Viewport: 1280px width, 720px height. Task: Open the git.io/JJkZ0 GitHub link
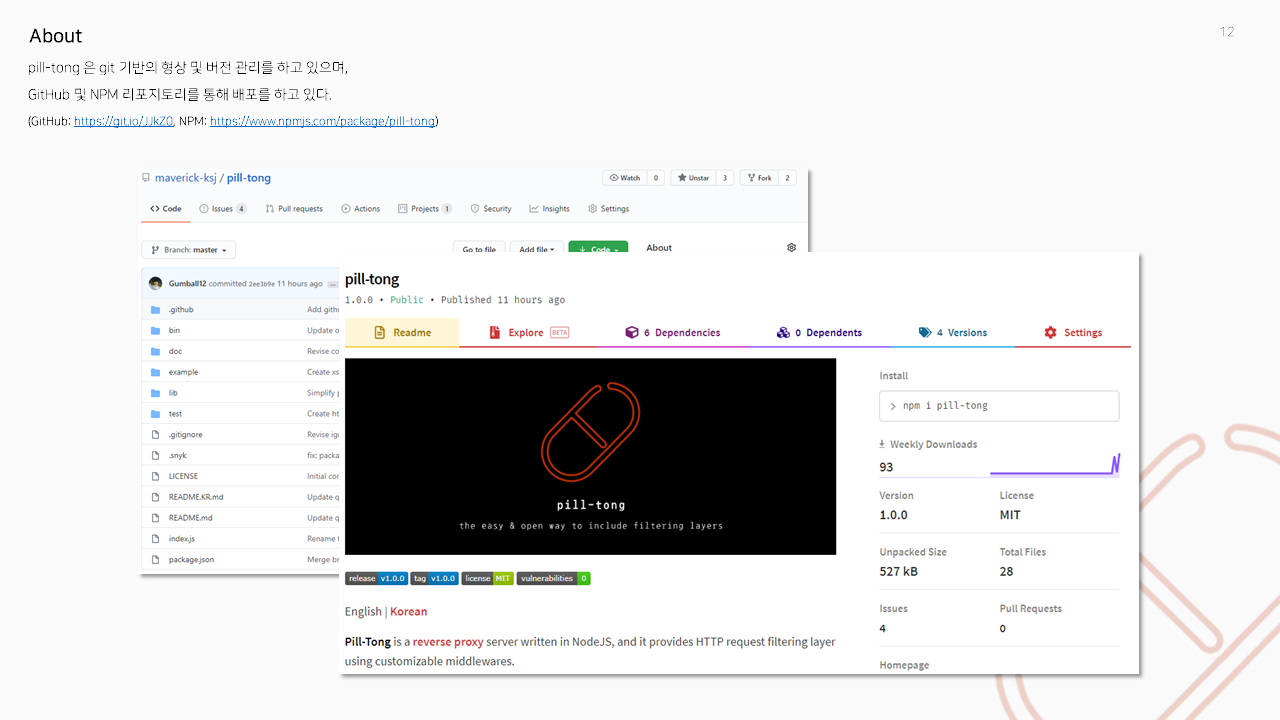pyautogui.click(x=124, y=121)
